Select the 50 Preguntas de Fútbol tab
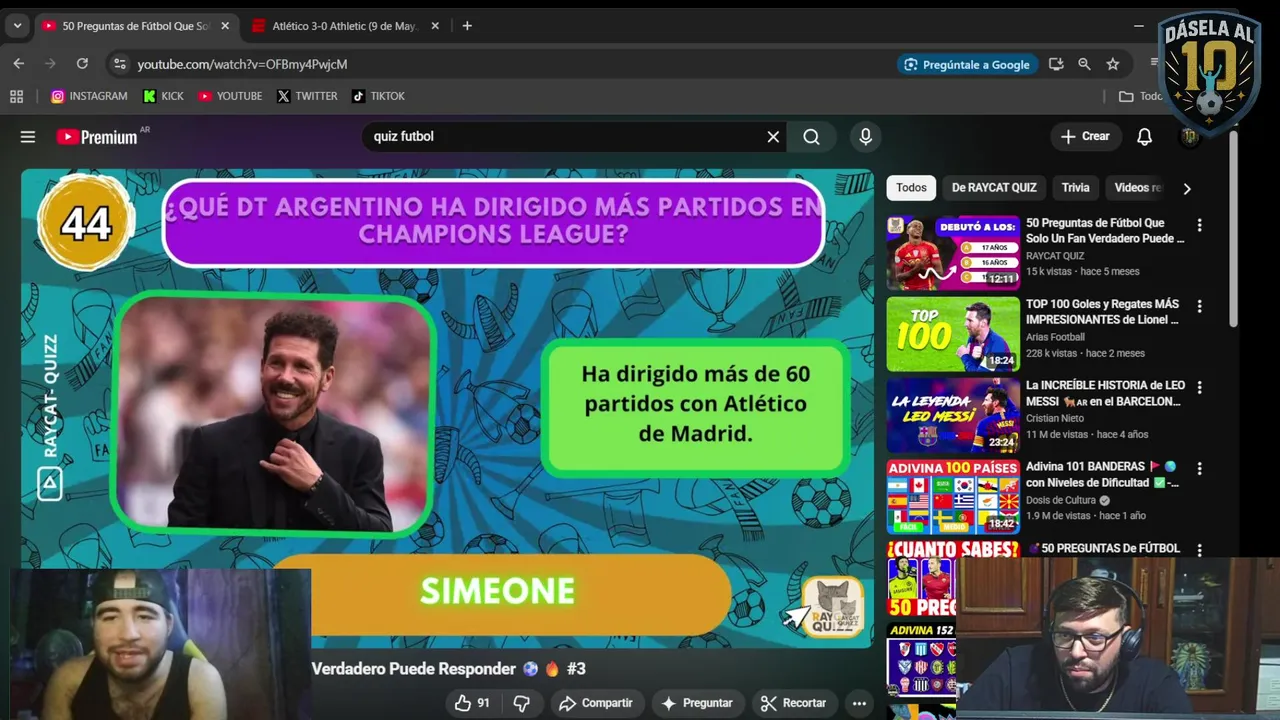The height and width of the screenshot is (720, 1280). (135, 26)
